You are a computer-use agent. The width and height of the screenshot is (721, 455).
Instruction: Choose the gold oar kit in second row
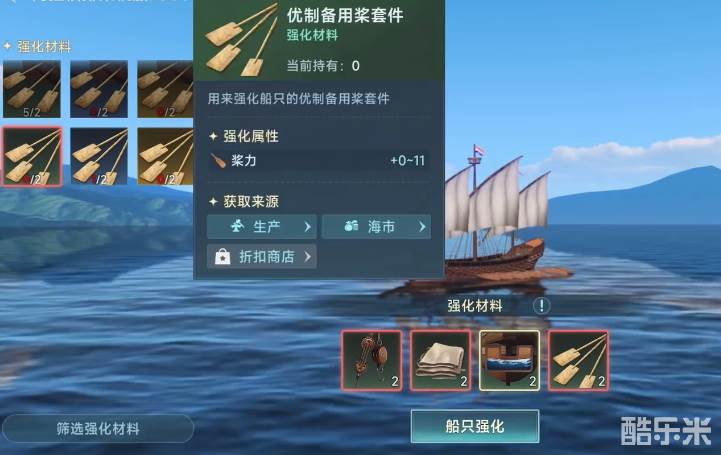pos(165,157)
